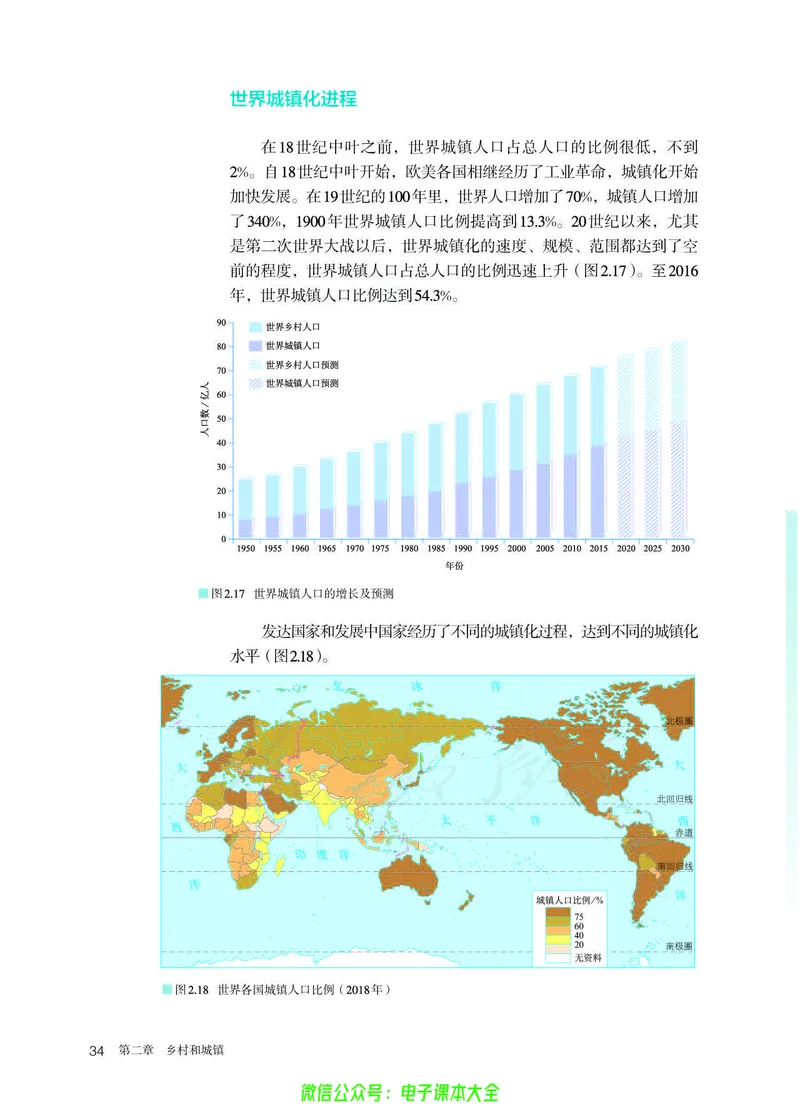The image size is (800, 1120).
Task: Click the figure 13.3% in the paragraph
Action: tap(539, 222)
